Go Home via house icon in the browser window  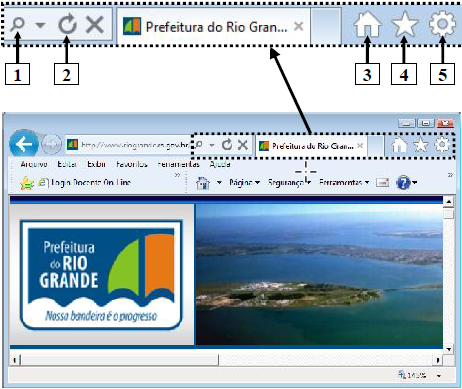(x=399, y=145)
